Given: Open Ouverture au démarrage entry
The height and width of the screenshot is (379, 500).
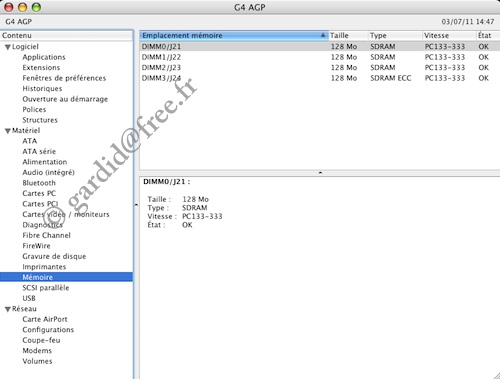Looking at the screenshot, I should pos(65,99).
